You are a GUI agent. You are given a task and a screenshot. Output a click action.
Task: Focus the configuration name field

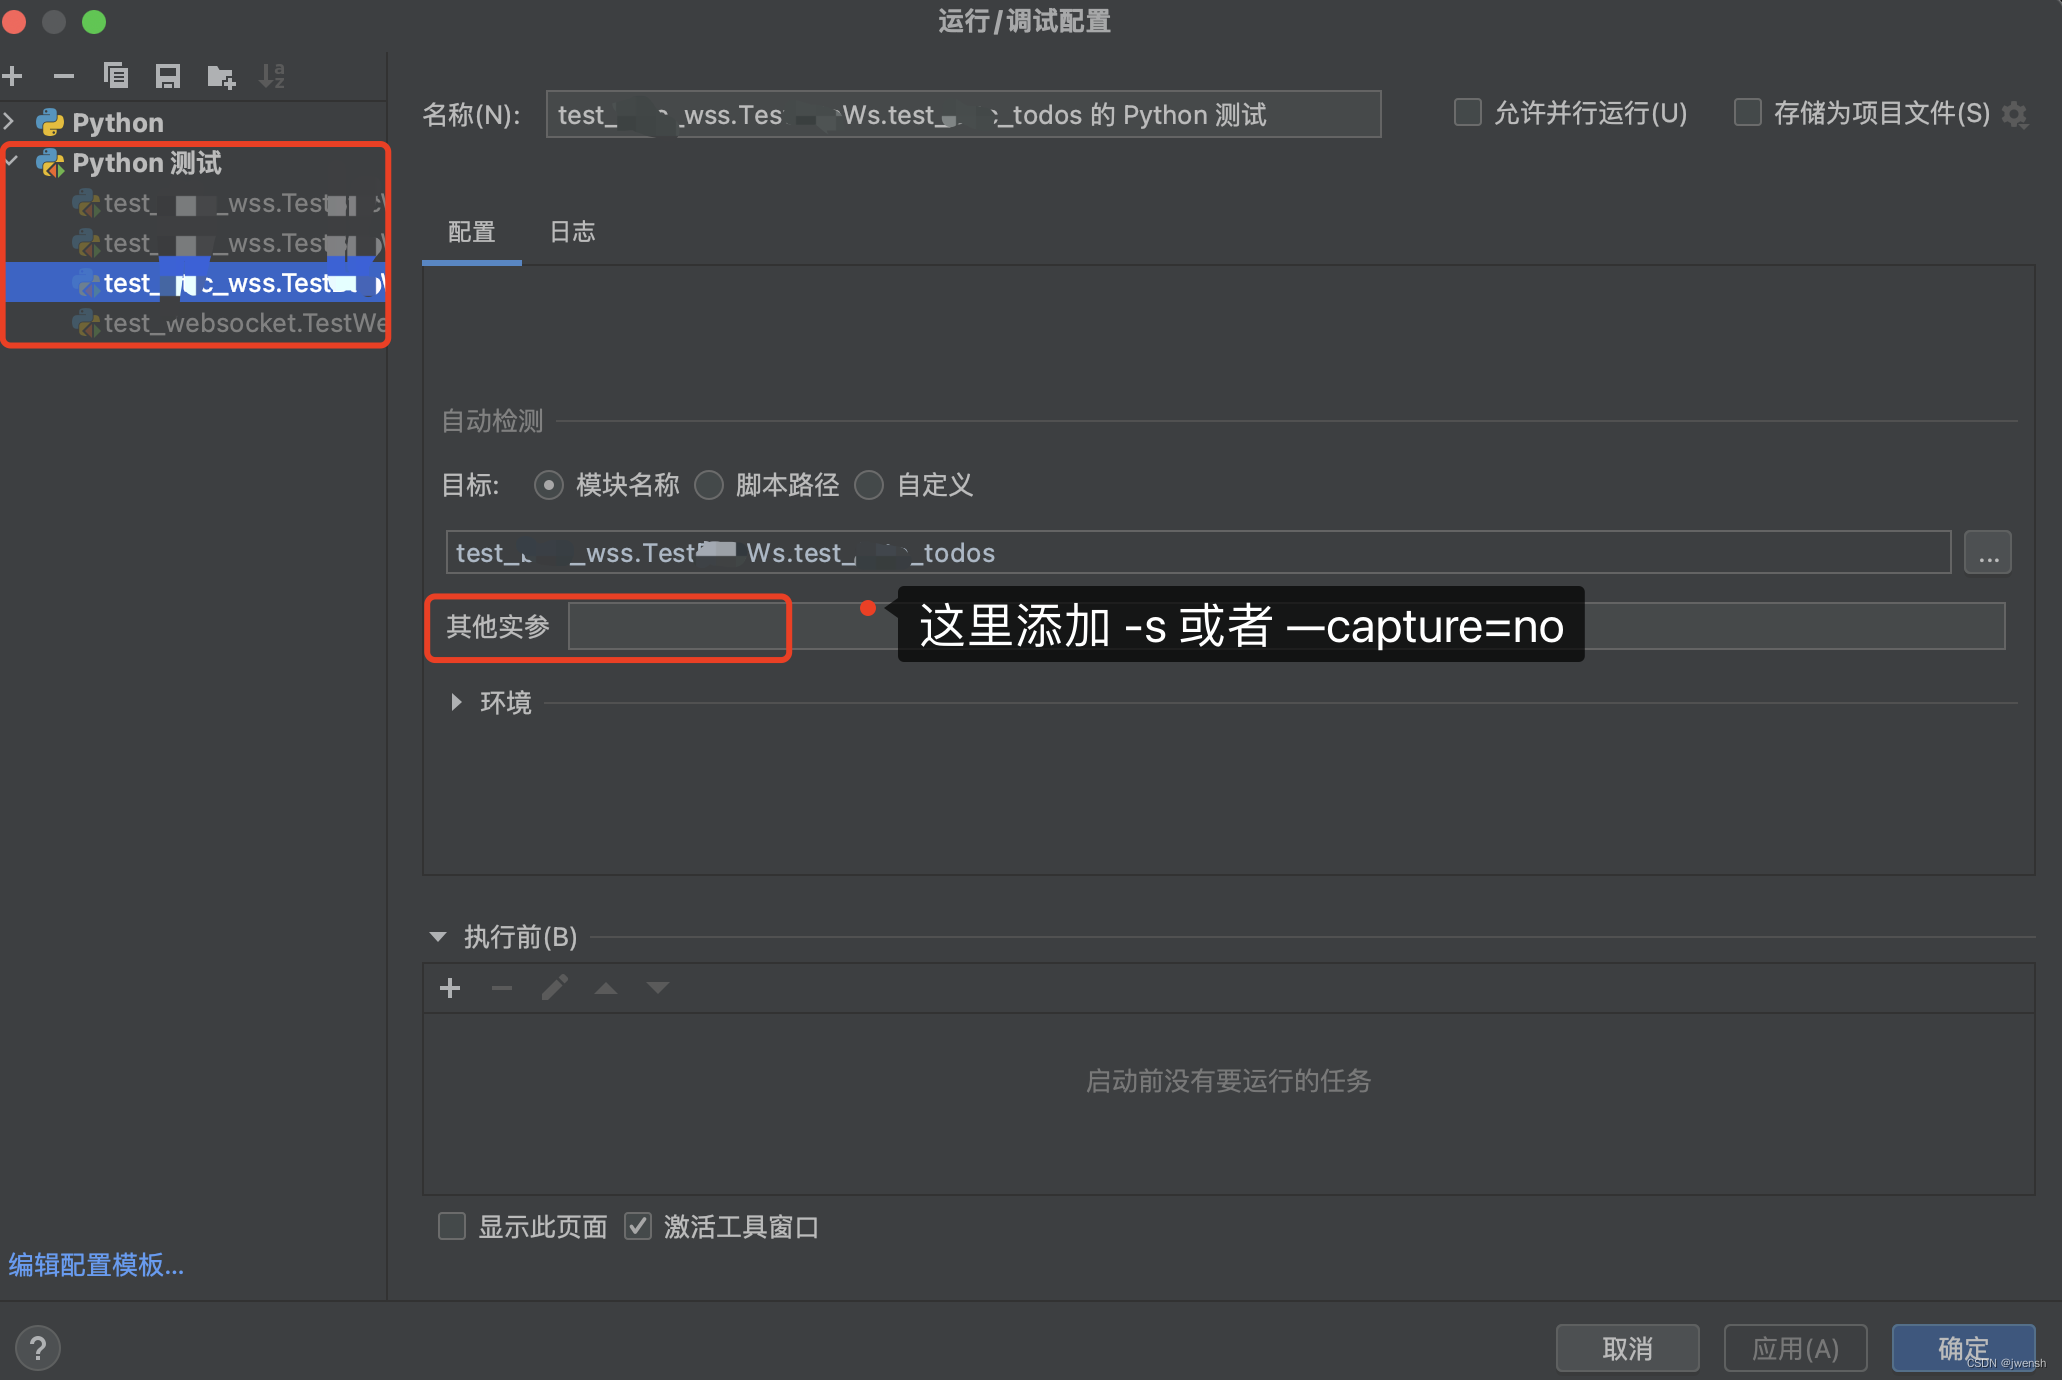click(x=963, y=114)
